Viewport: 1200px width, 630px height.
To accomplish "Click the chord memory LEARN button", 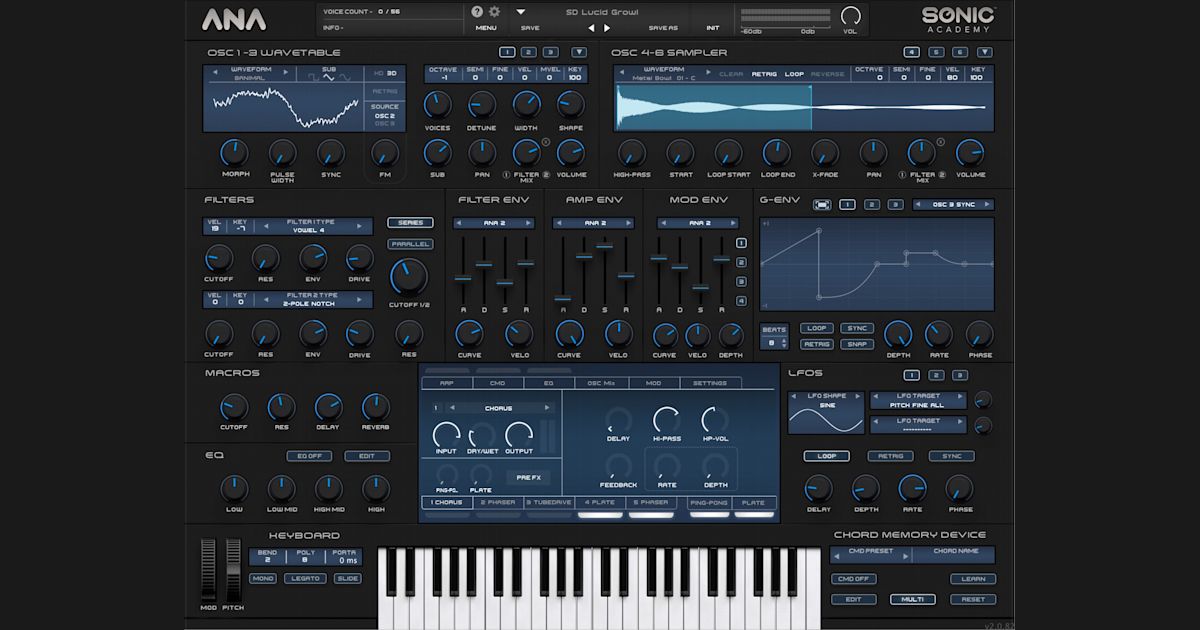I will click(x=973, y=579).
